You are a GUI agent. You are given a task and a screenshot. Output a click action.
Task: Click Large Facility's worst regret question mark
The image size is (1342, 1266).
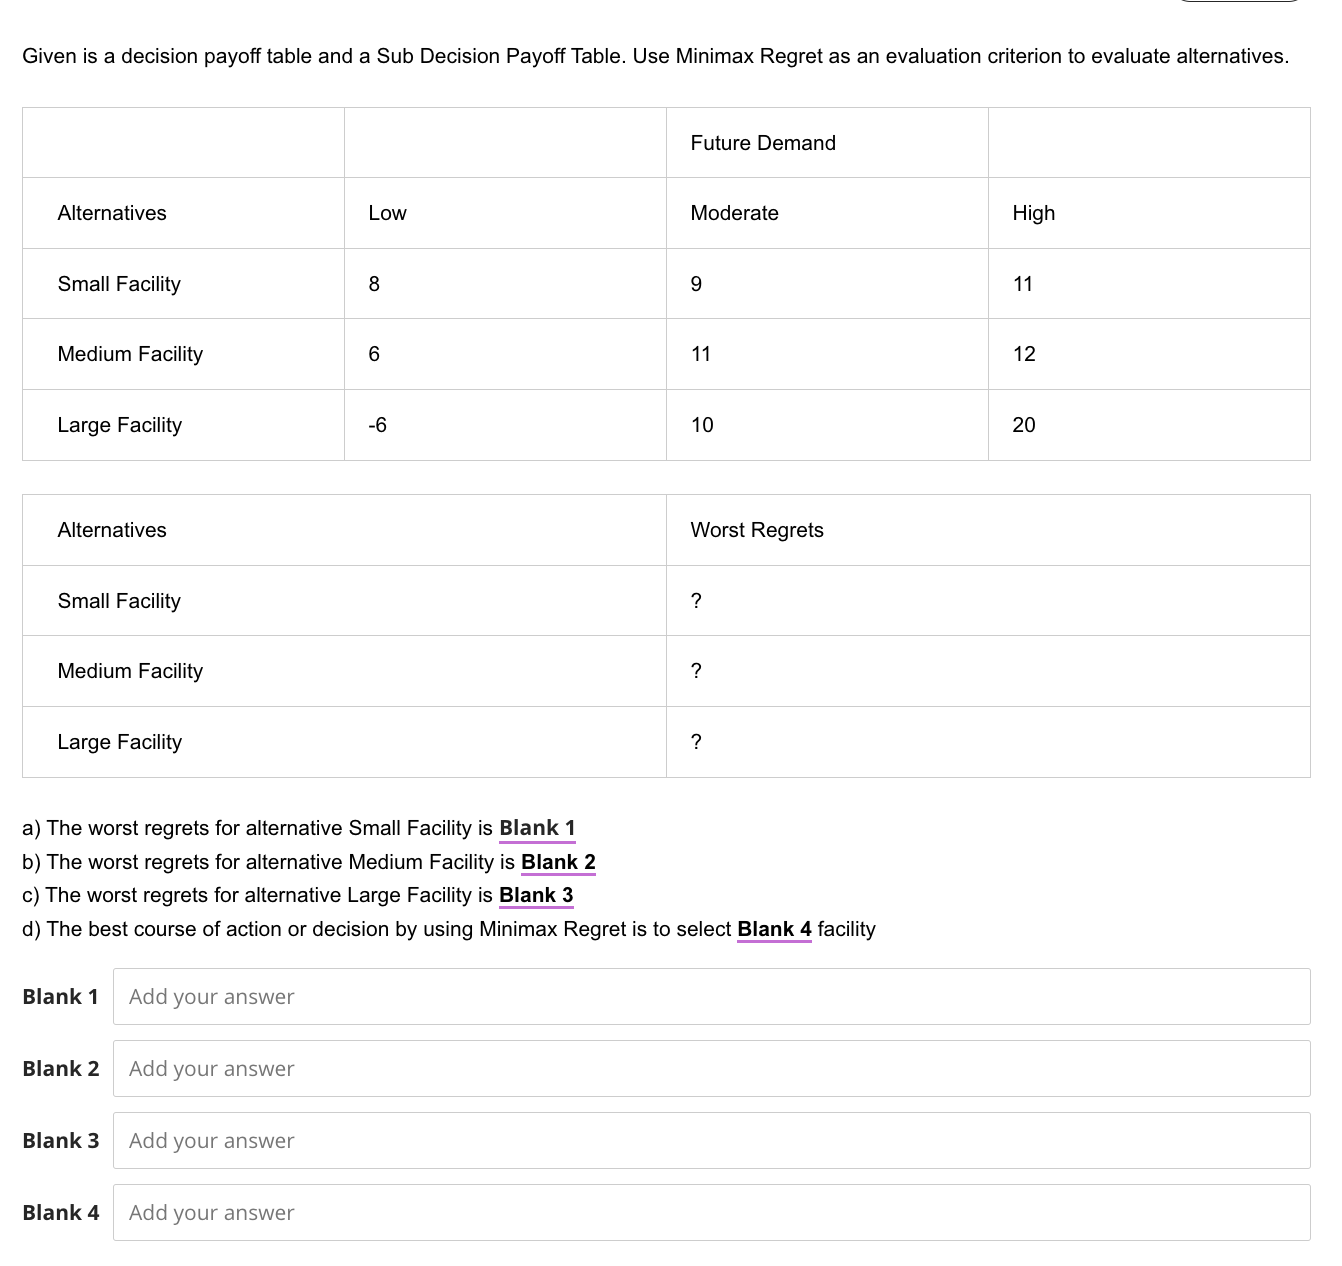pos(696,742)
